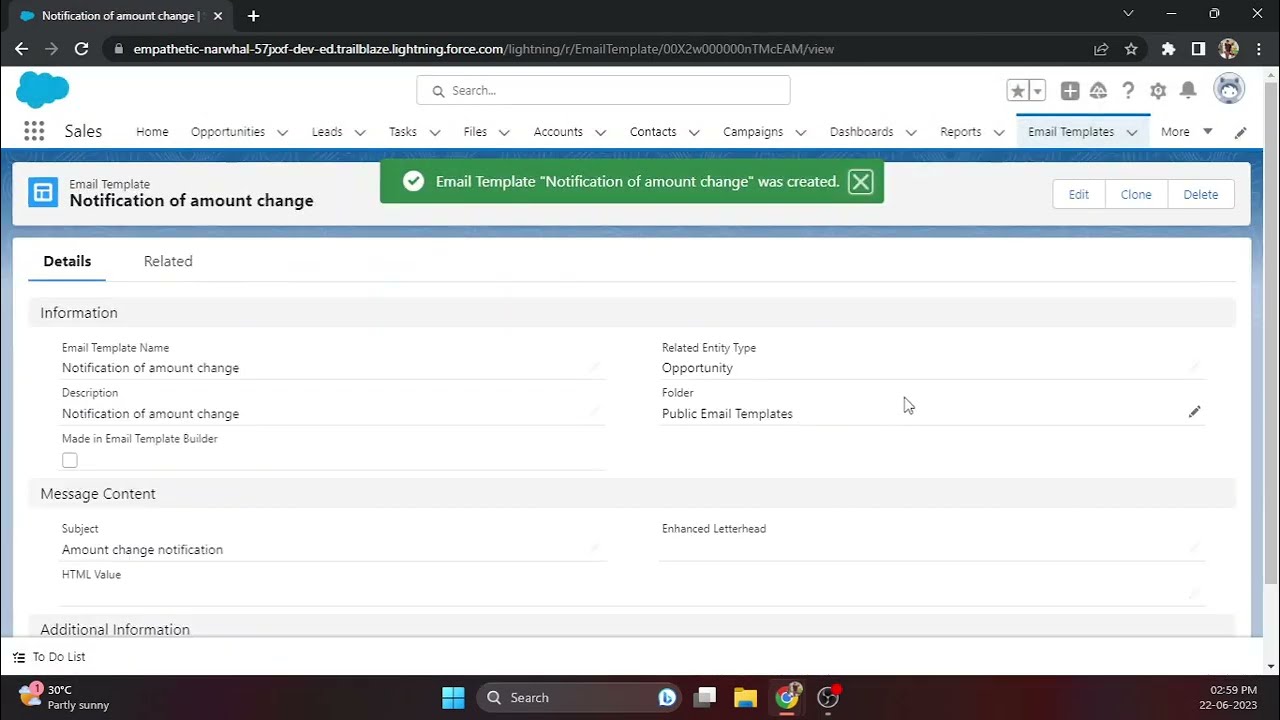Click the pencil to edit navigation bar

tap(1240, 132)
